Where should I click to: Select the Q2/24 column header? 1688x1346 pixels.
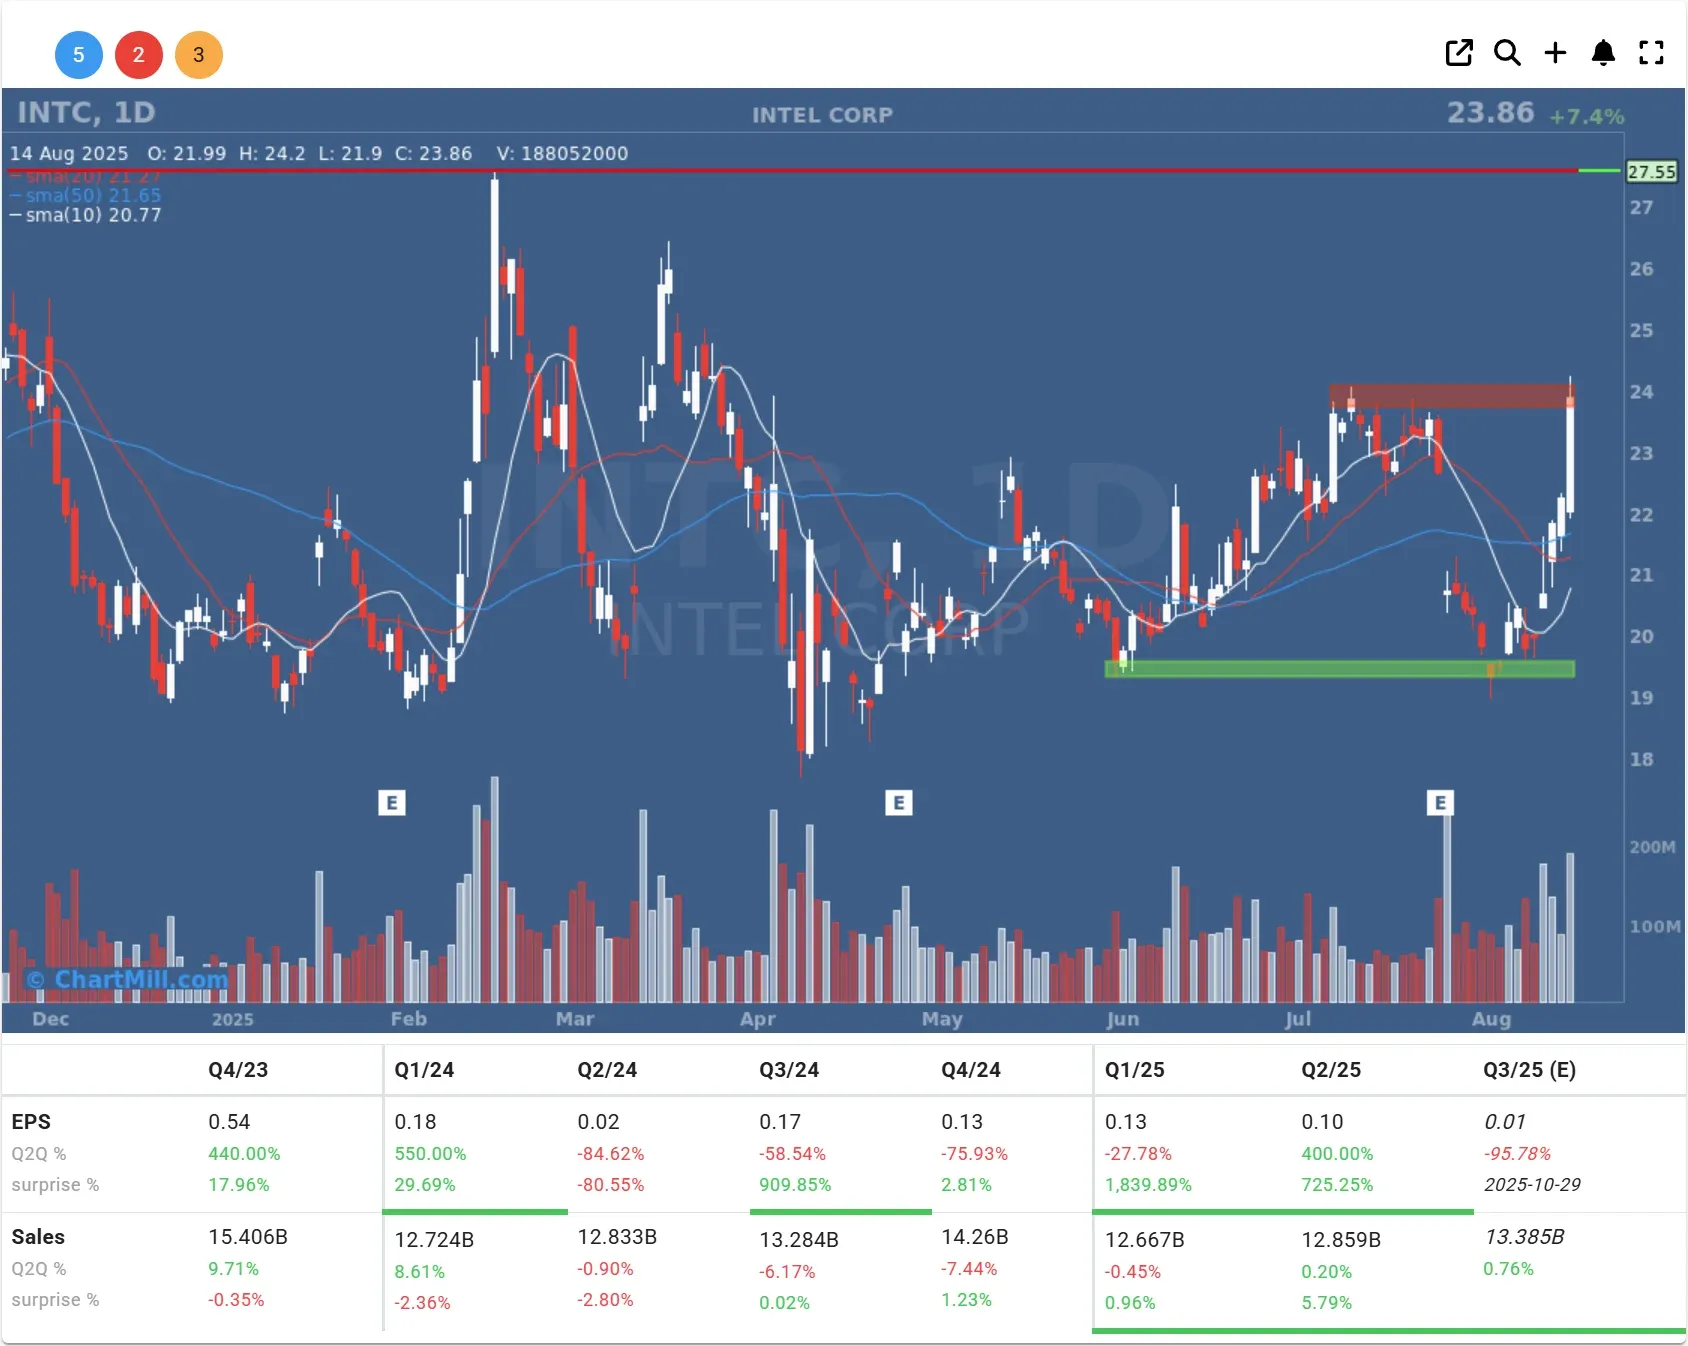(x=607, y=1069)
